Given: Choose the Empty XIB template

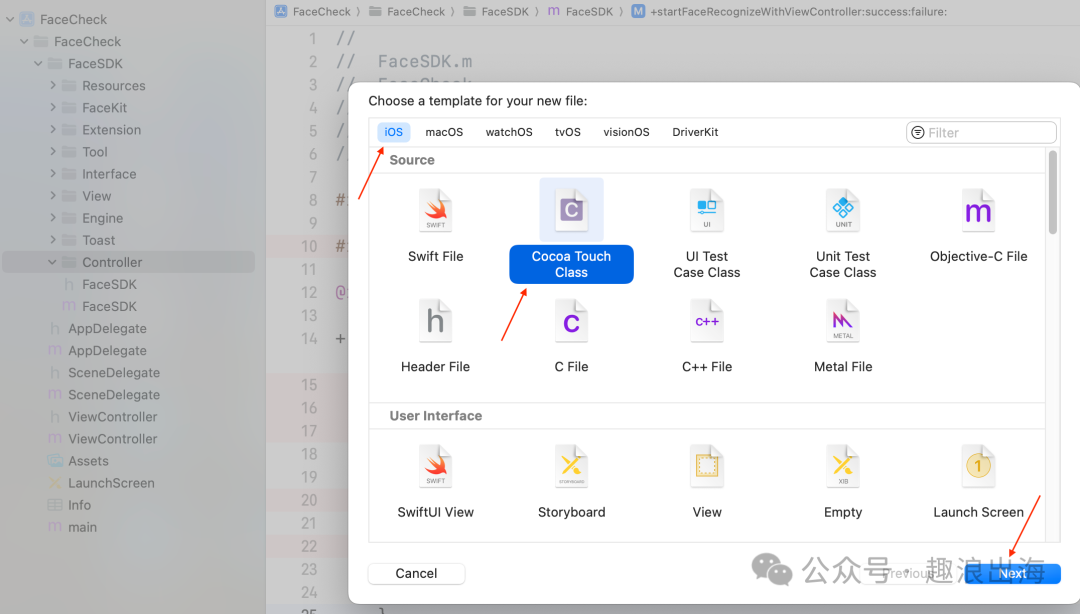Looking at the screenshot, I should point(842,482).
